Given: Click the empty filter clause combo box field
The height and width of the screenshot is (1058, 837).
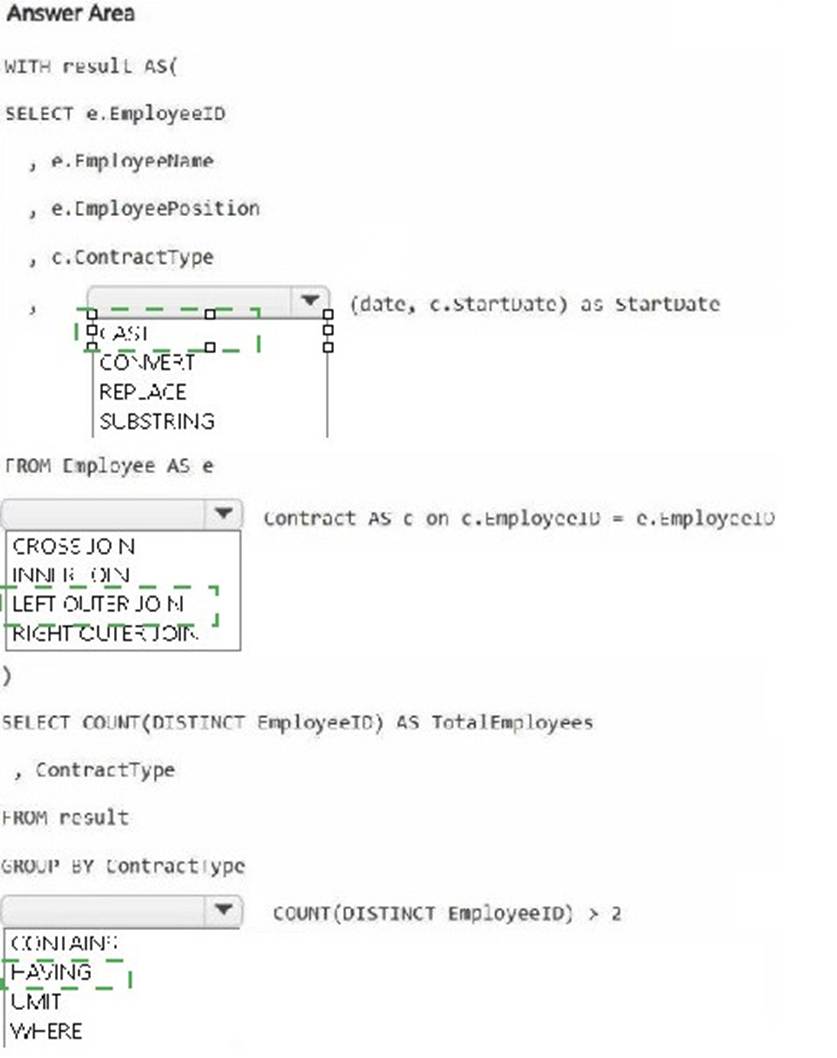Looking at the screenshot, I should 103,910.
